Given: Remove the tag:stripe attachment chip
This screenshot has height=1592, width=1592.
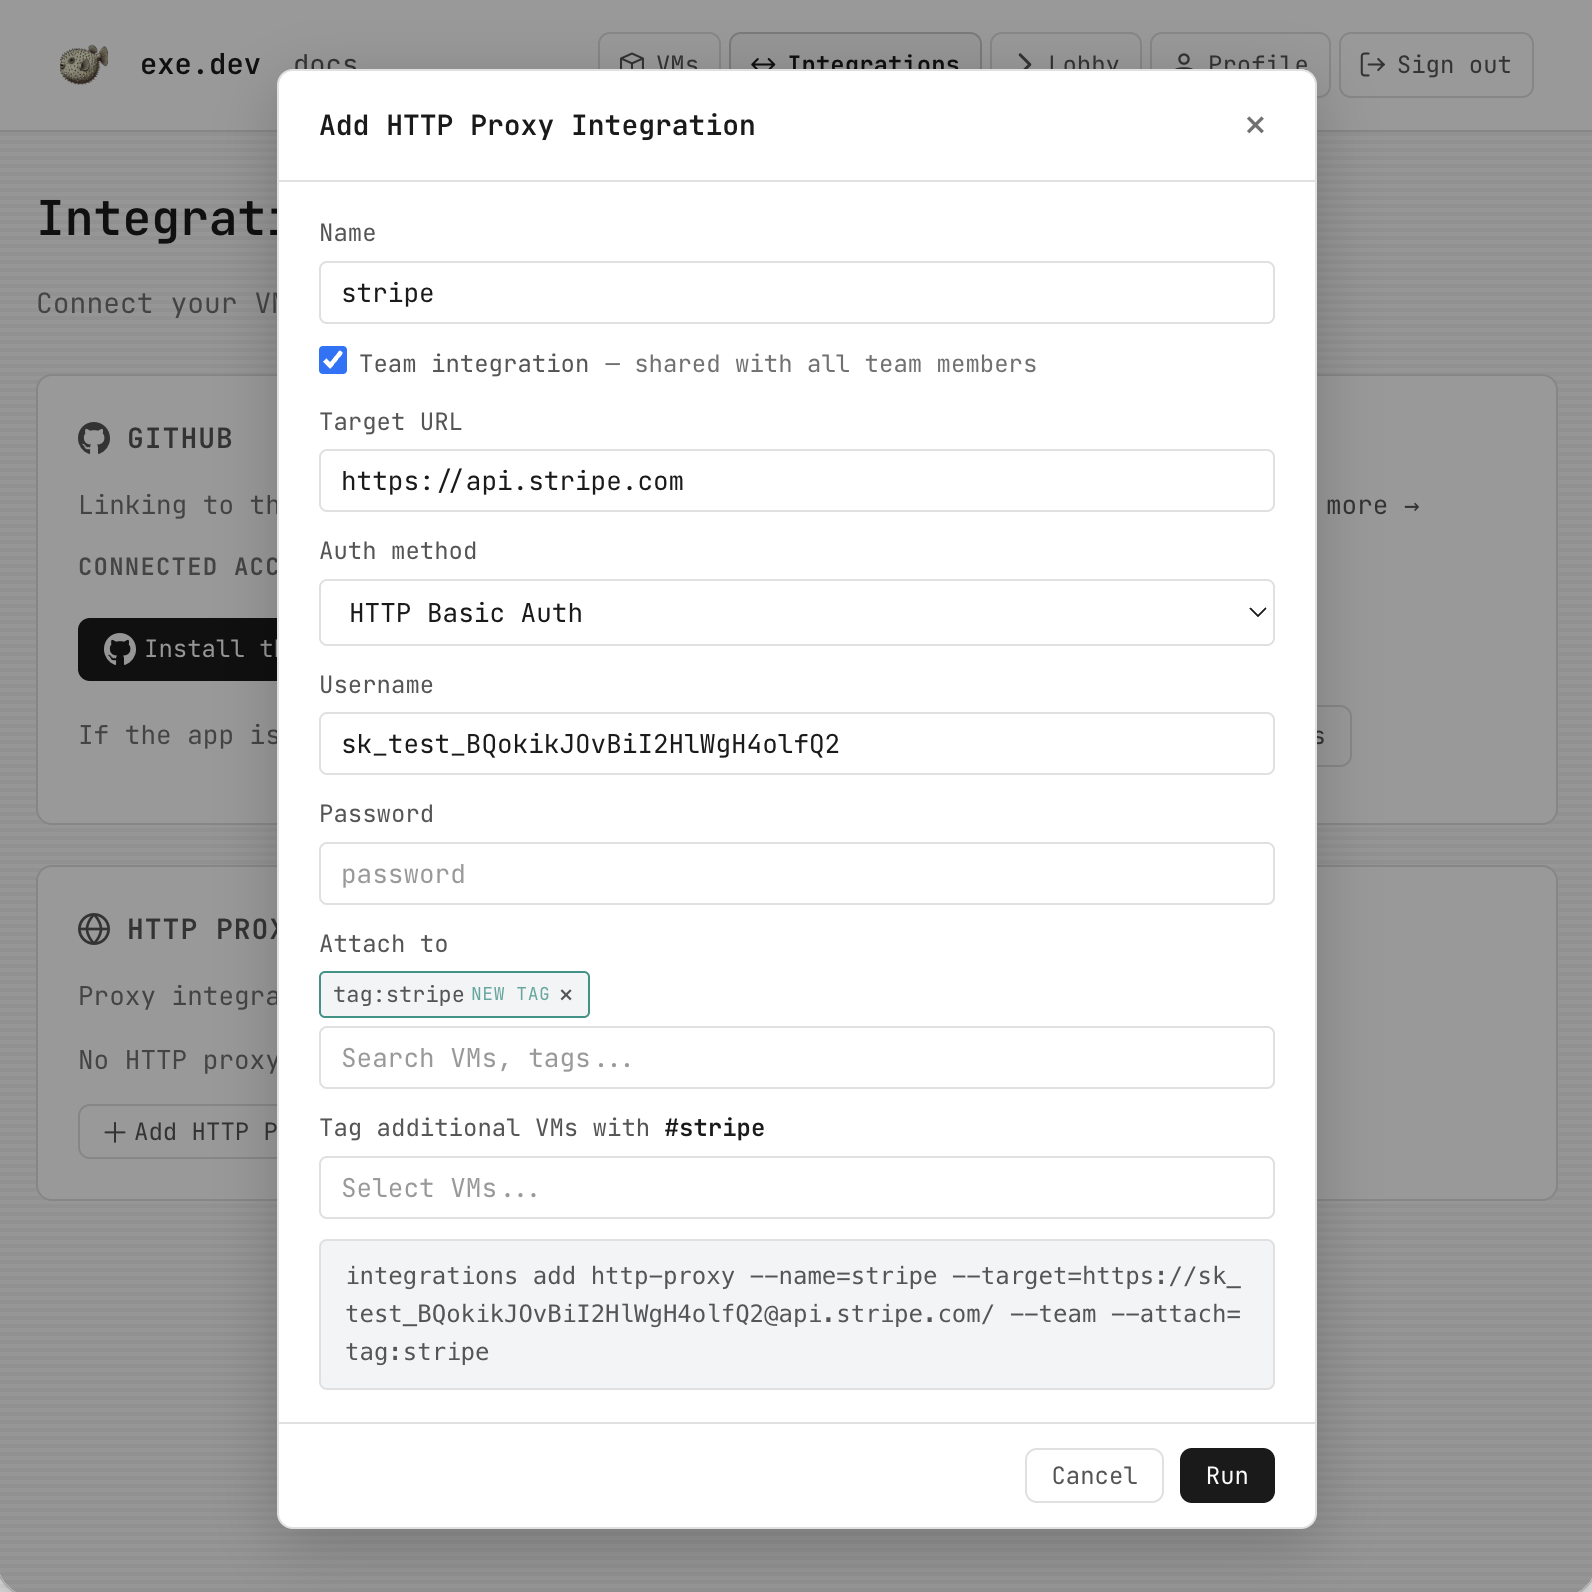Looking at the screenshot, I should coord(566,994).
